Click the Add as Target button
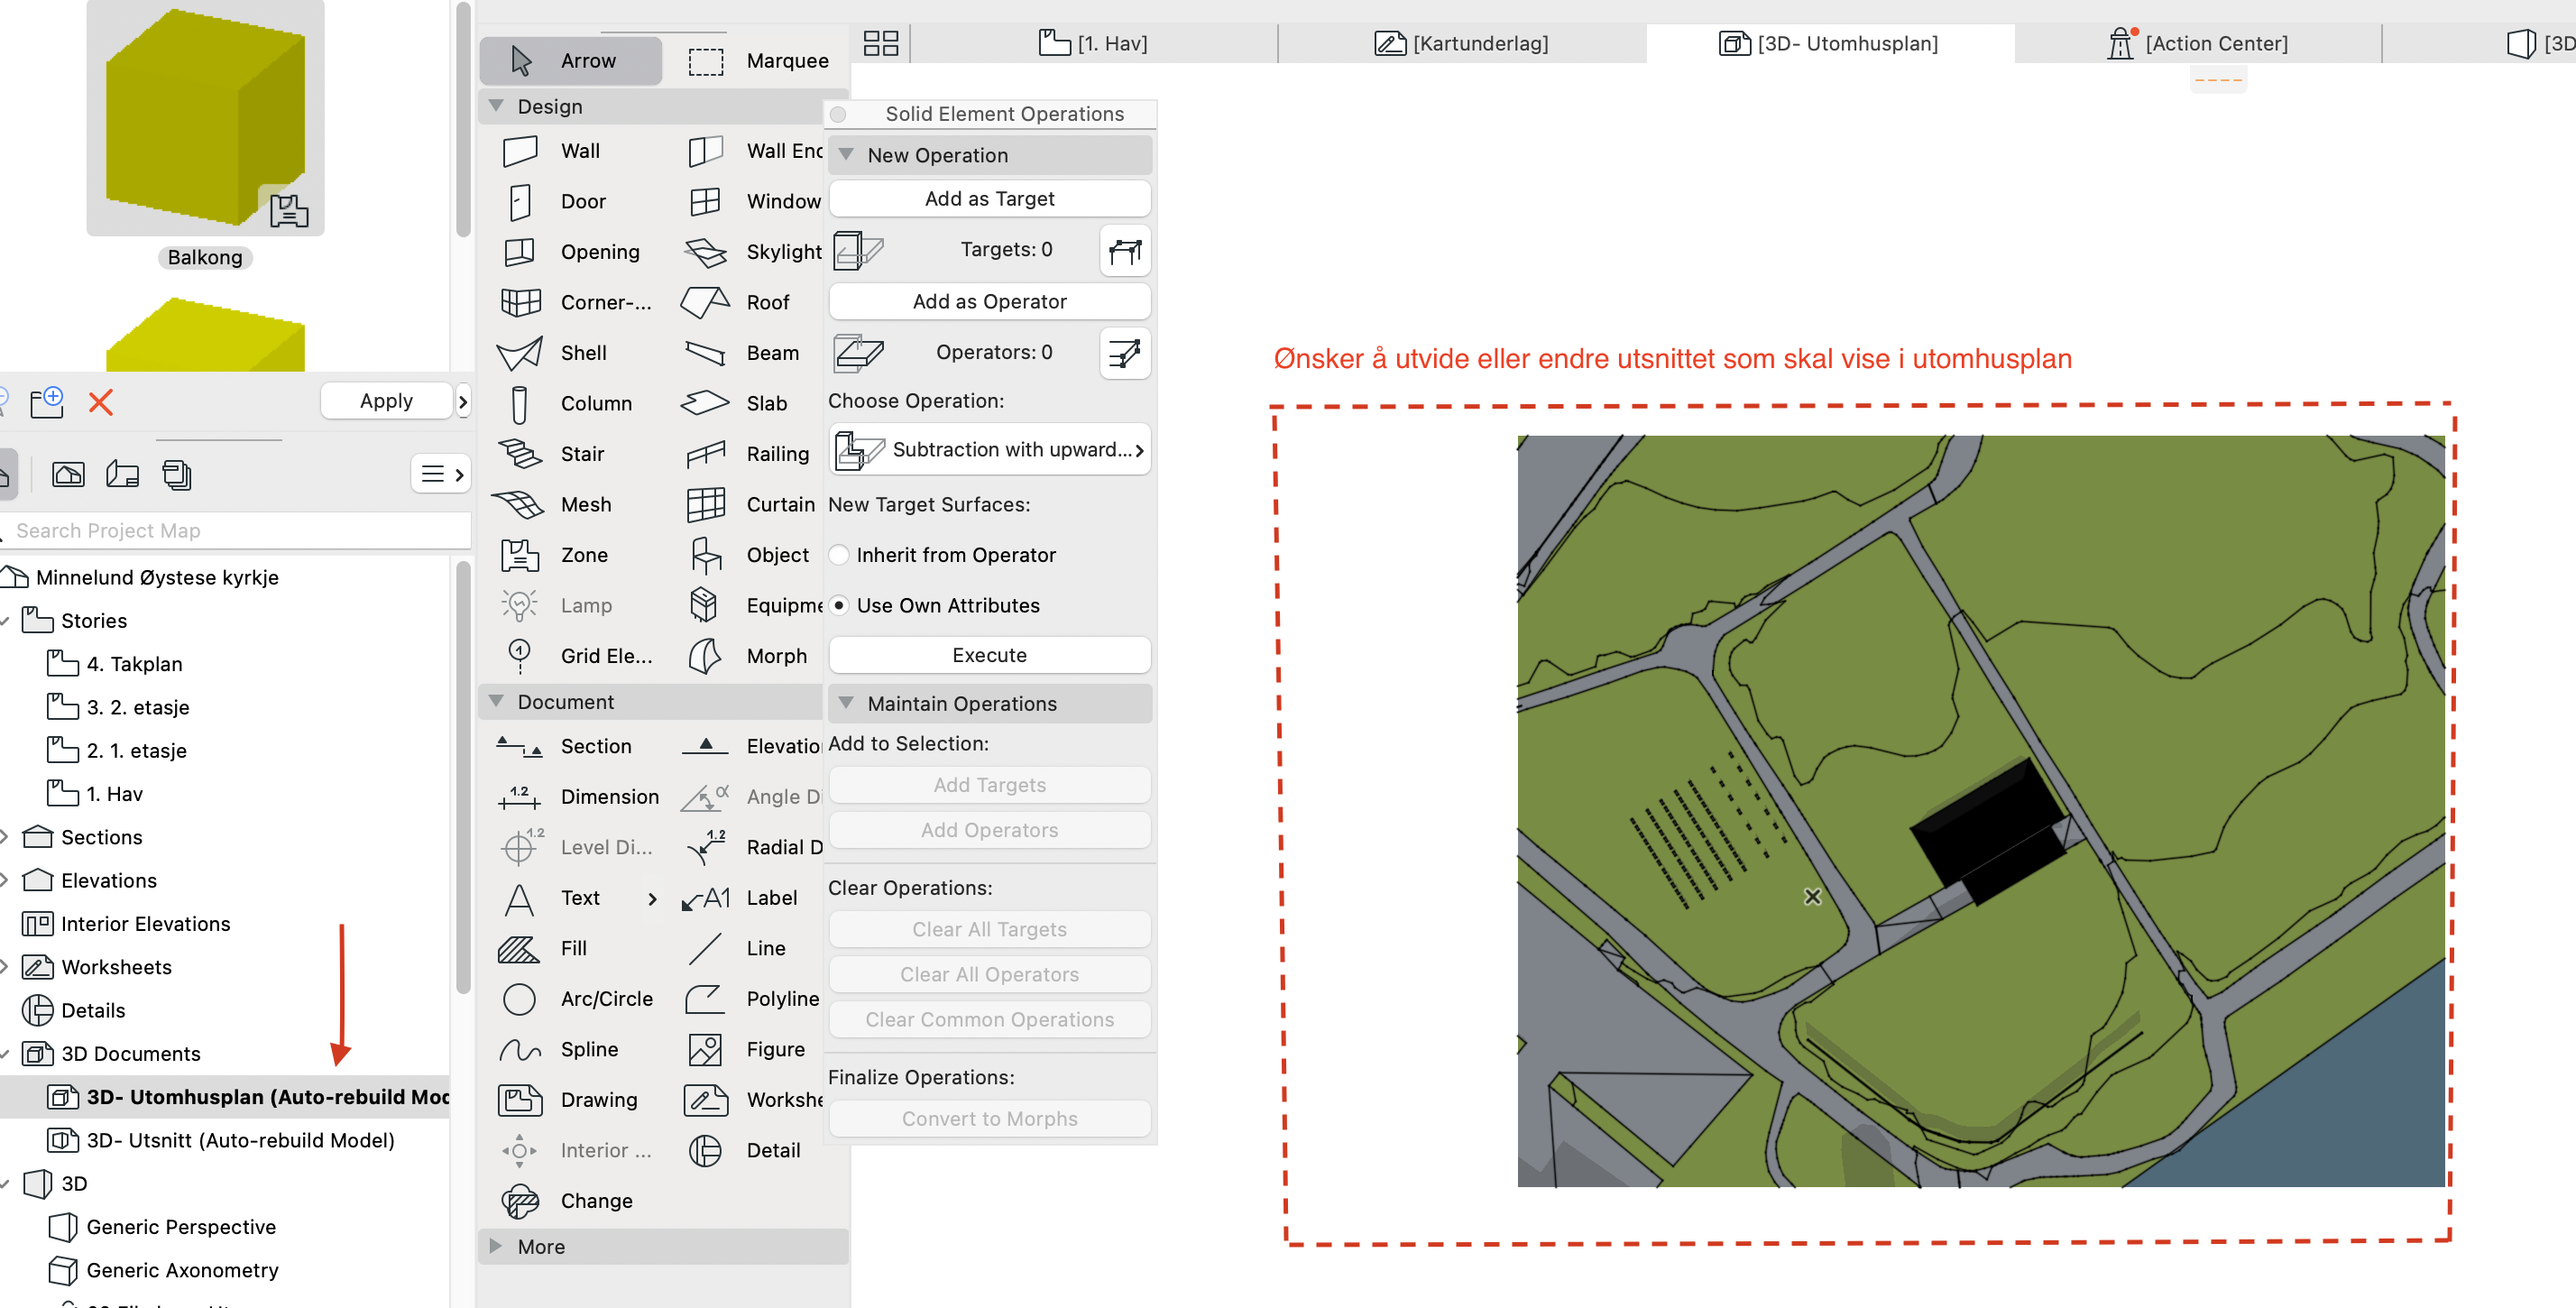 click(x=989, y=198)
